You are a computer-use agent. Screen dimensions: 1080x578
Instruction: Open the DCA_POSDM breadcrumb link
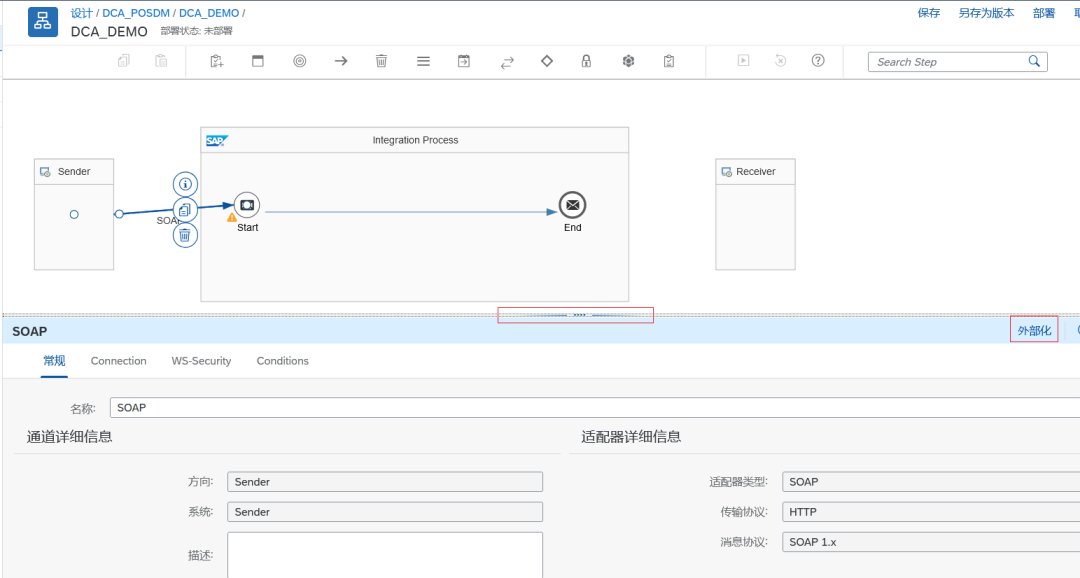tap(136, 13)
